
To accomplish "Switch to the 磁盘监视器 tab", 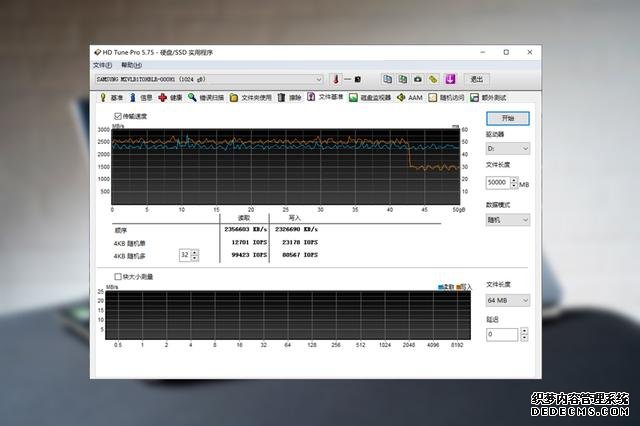I will 370,98.
